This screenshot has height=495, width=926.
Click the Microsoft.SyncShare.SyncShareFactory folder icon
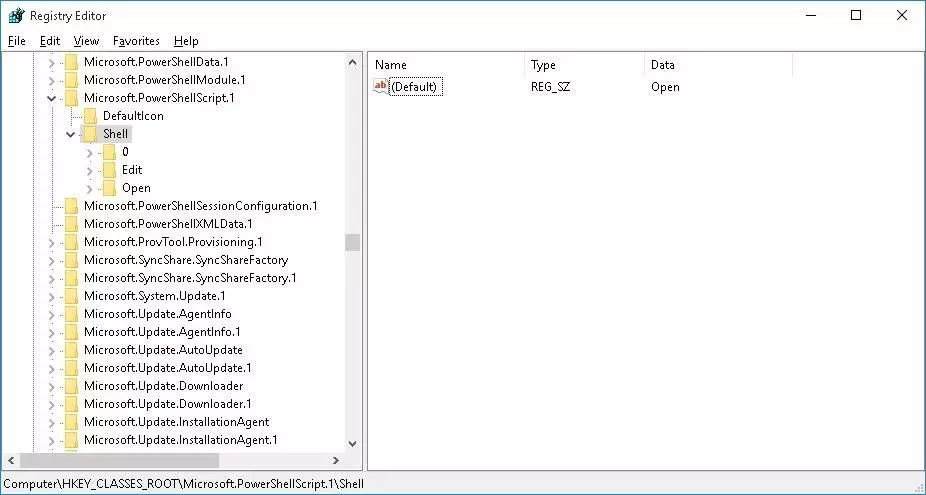coord(71,260)
